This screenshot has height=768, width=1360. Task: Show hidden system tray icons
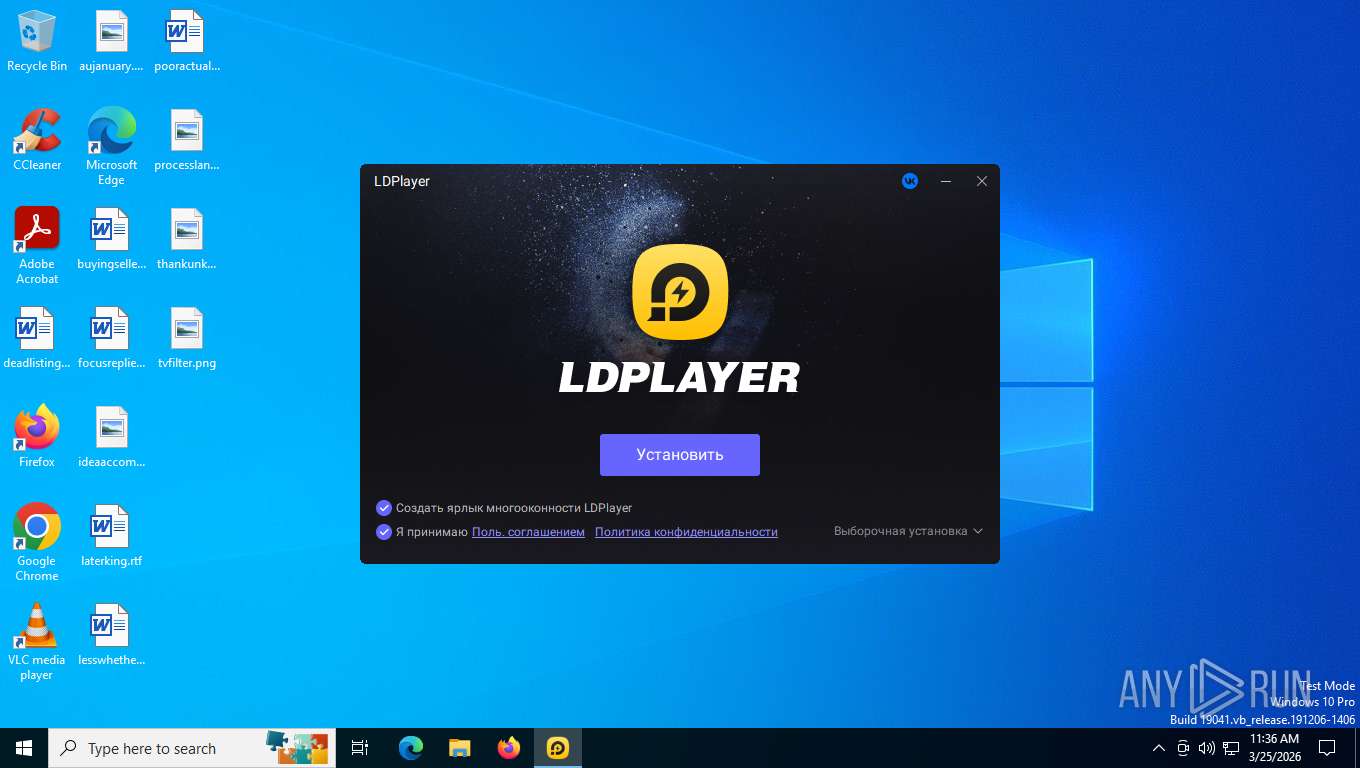pos(1159,748)
